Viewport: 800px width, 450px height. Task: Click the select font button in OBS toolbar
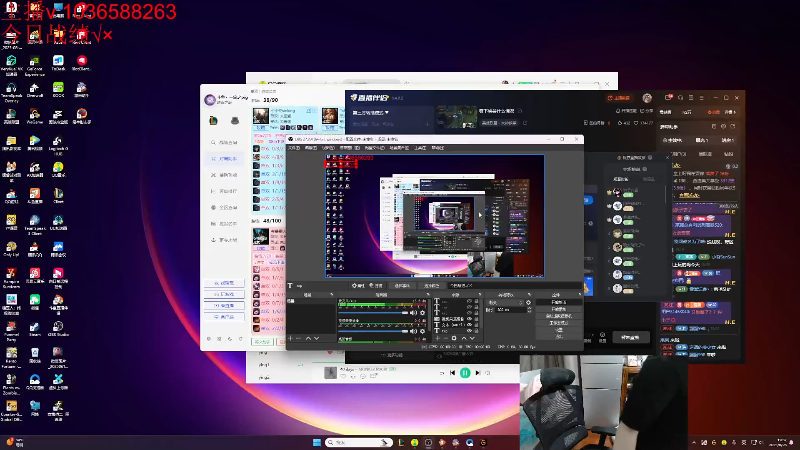402,286
